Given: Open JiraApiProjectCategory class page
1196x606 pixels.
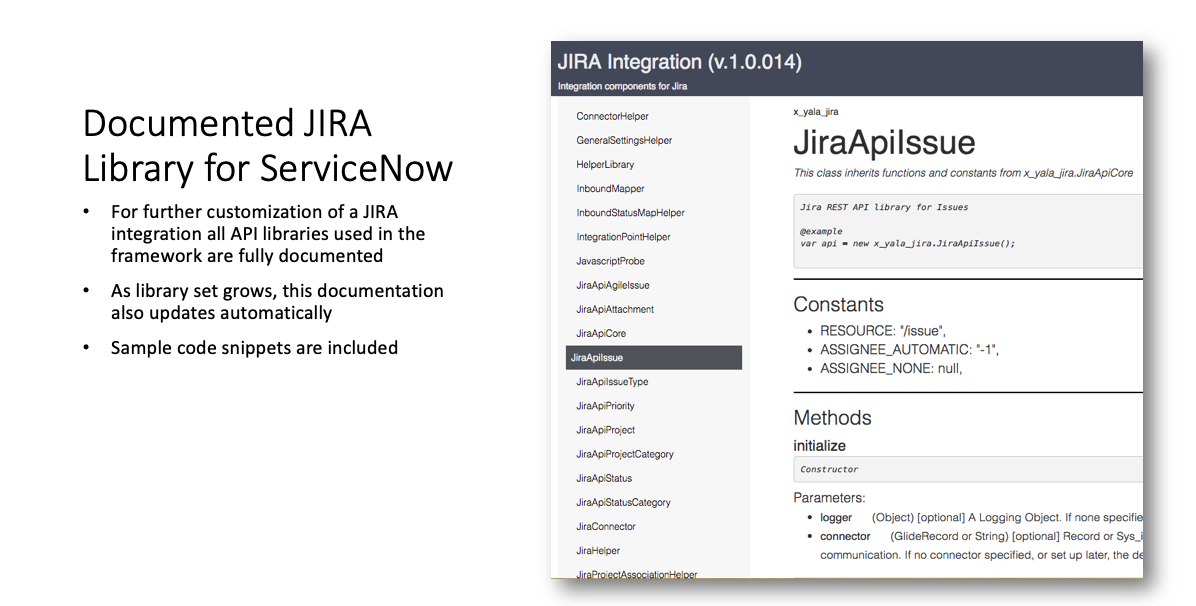Looking at the screenshot, I should tap(625, 454).
